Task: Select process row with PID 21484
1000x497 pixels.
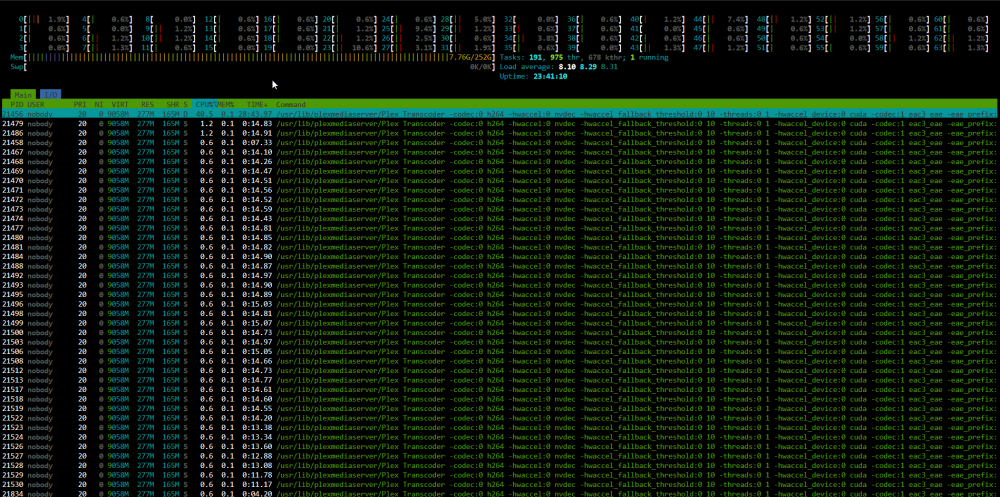Action: pyautogui.click(x=500, y=256)
